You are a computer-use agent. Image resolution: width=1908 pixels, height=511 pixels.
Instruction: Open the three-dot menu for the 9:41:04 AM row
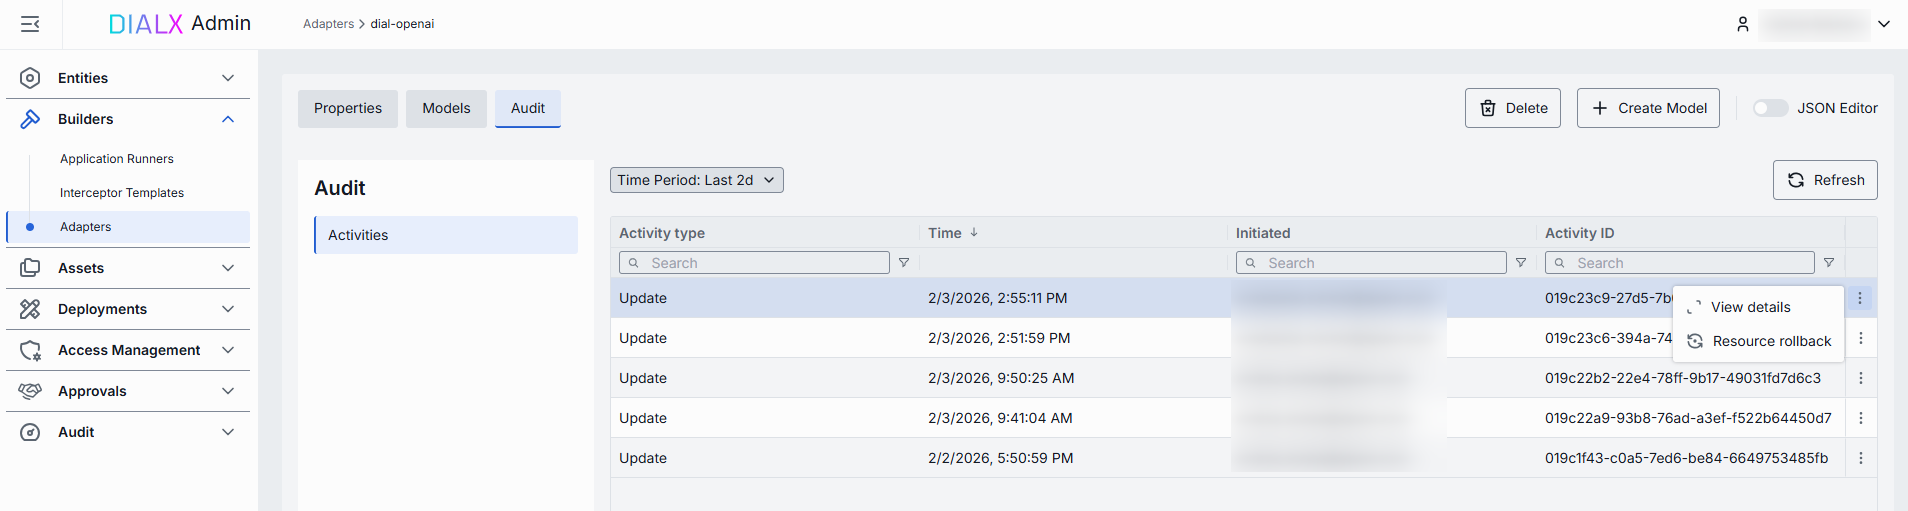pos(1861,418)
